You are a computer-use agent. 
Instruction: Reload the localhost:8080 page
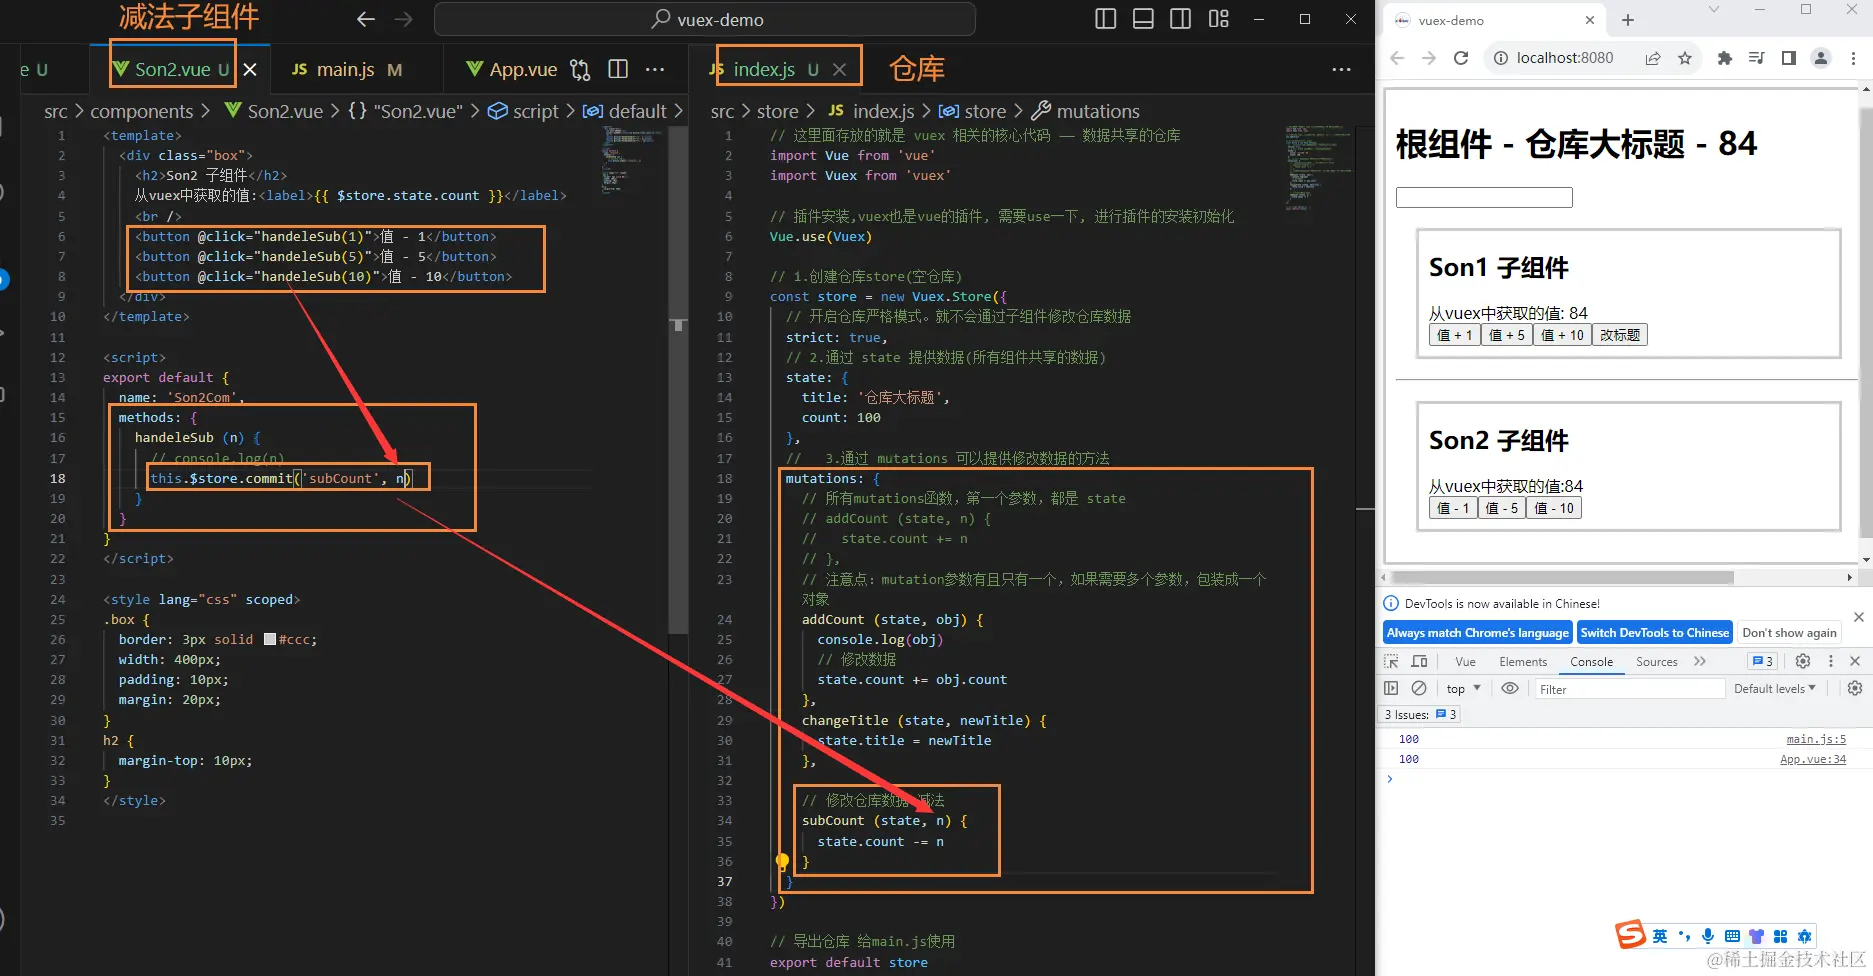click(x=1461, y=58)
